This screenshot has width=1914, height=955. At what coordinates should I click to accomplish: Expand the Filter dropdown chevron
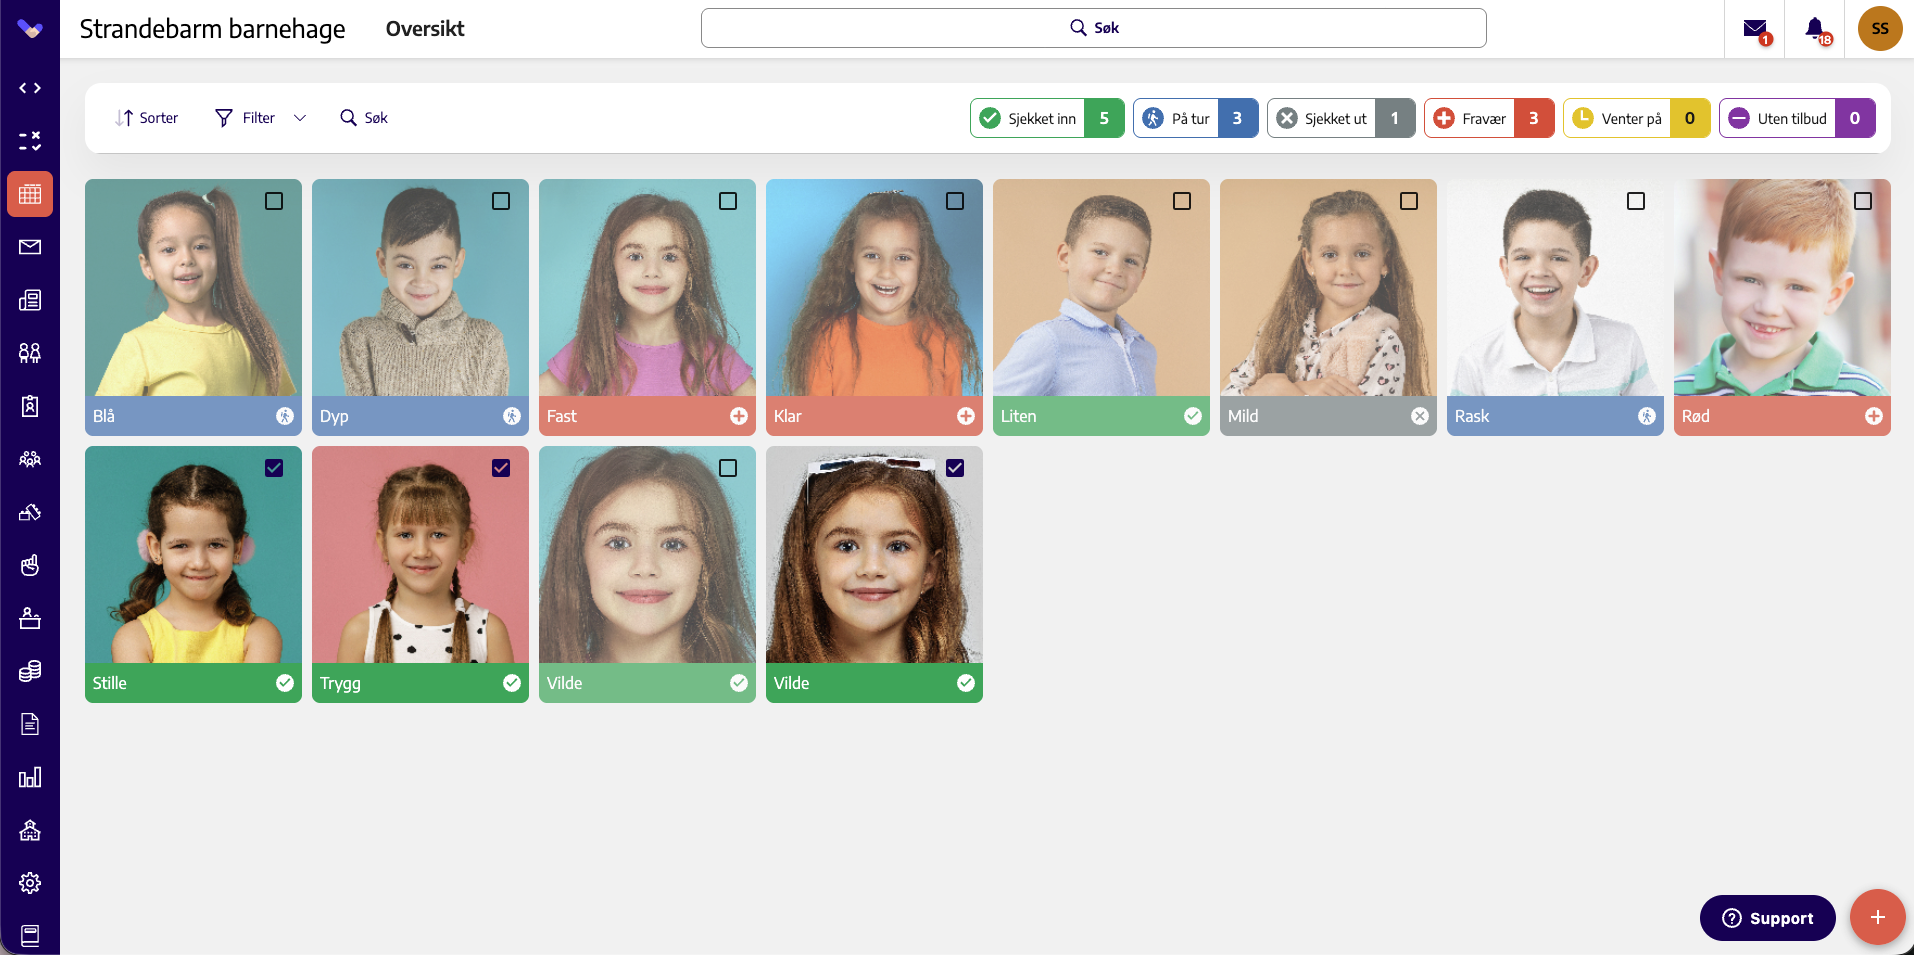[300, 118]
